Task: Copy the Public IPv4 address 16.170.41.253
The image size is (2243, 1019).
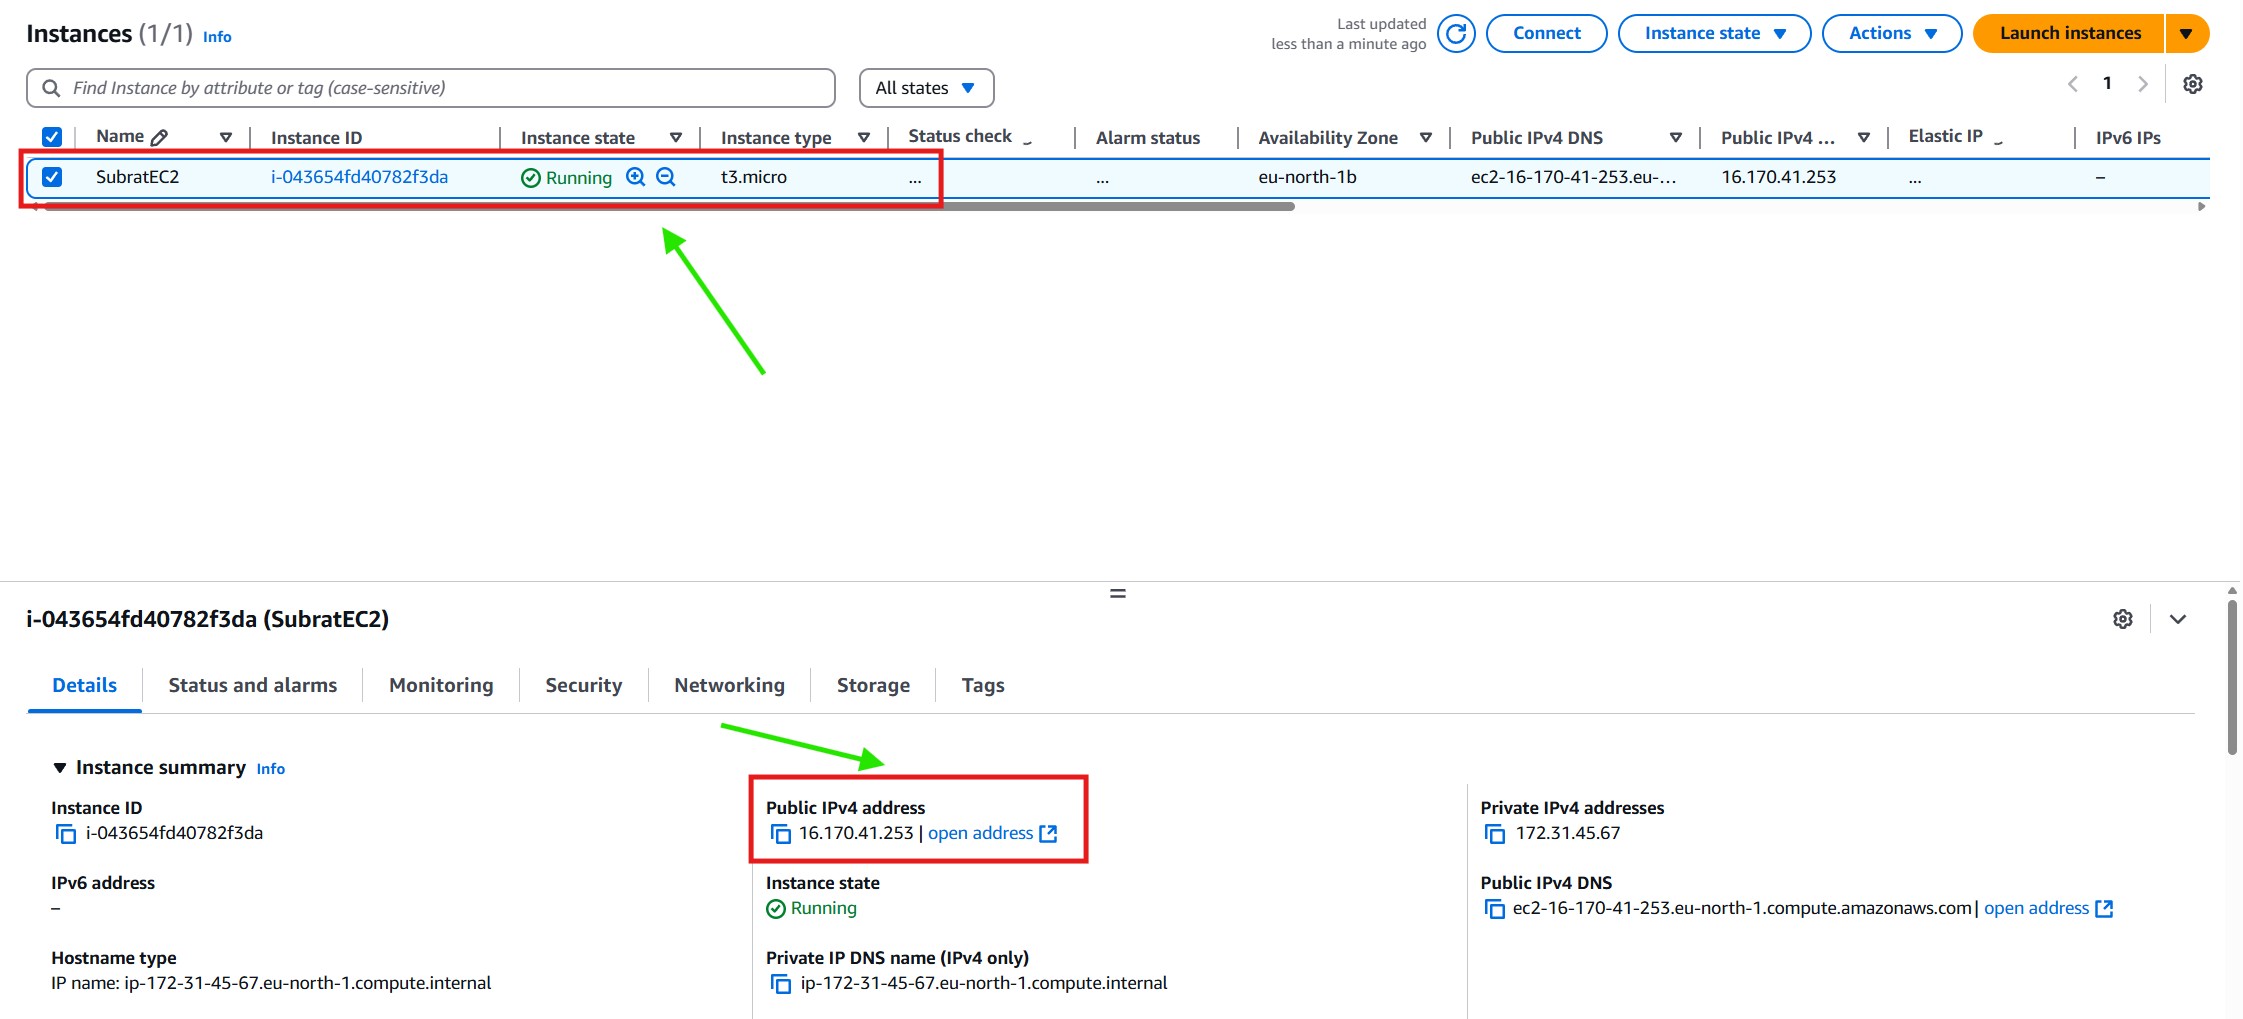Action: click(780, 834)
